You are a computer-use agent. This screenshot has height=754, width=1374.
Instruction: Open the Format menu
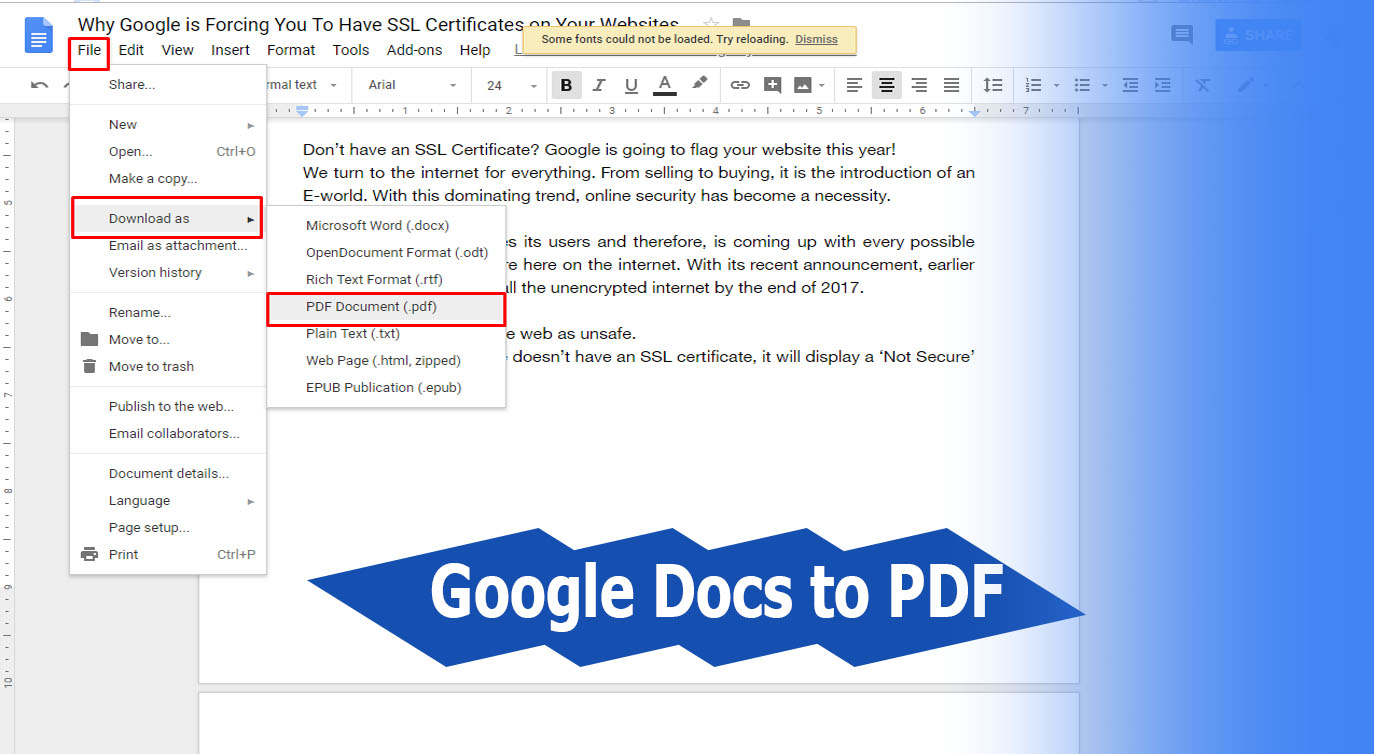[x=291, y=49]
